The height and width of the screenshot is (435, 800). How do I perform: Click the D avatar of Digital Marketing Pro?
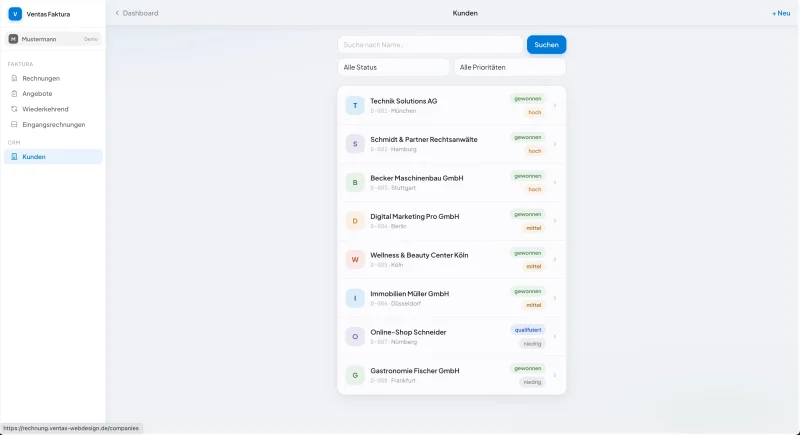[x=355, y=221]
